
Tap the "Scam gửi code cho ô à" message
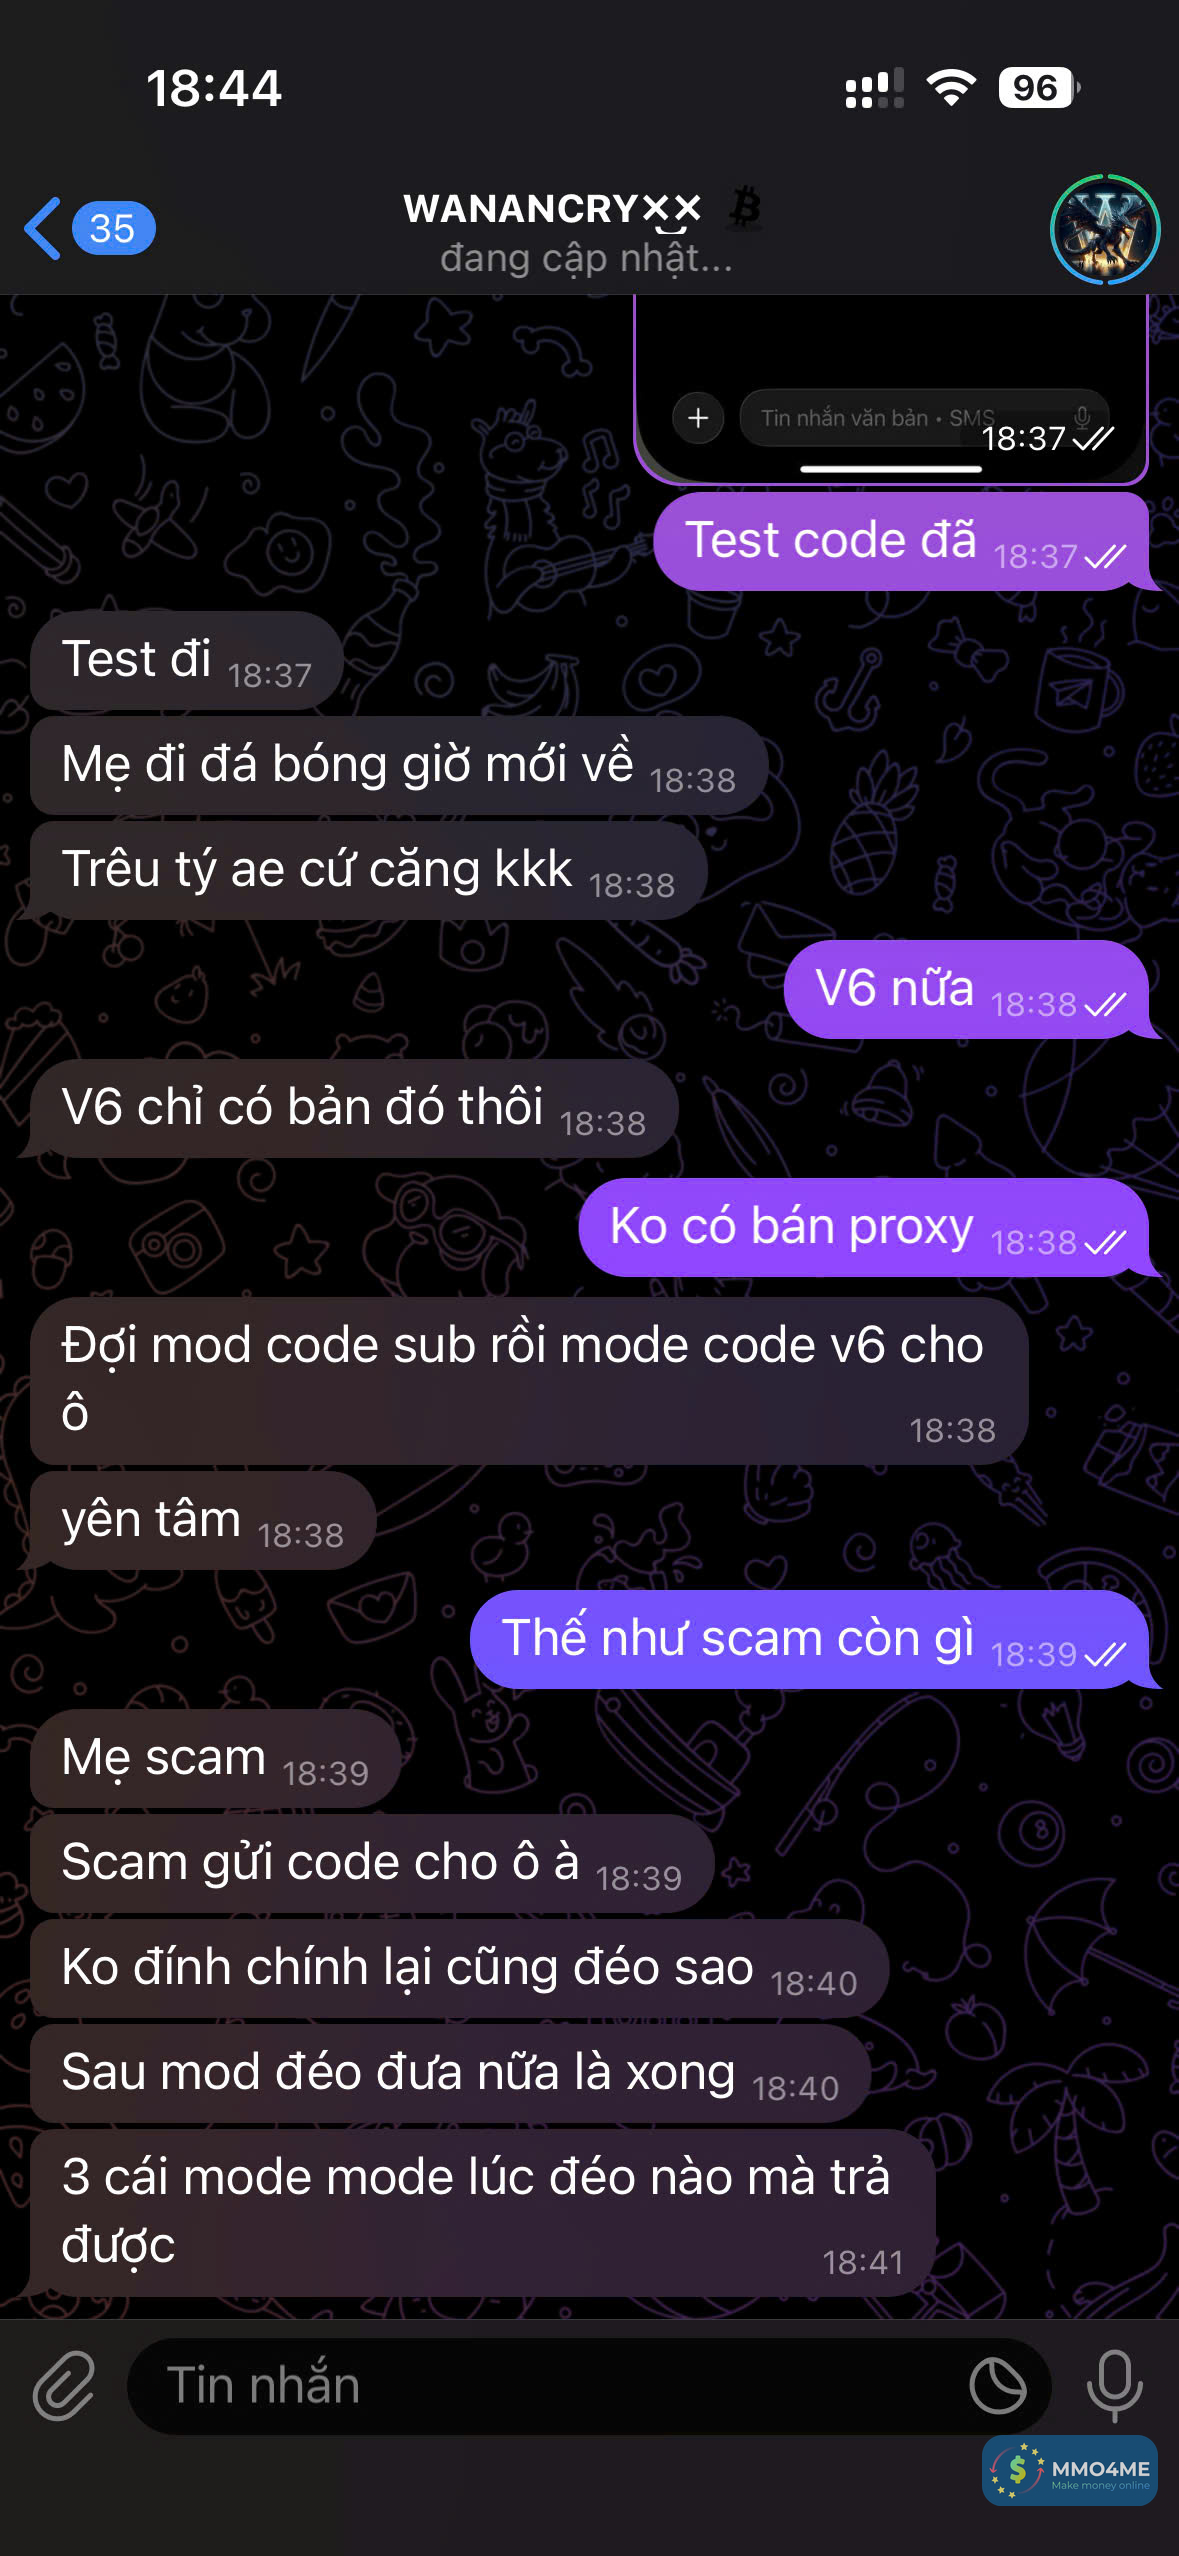[x=372, y=1863]
